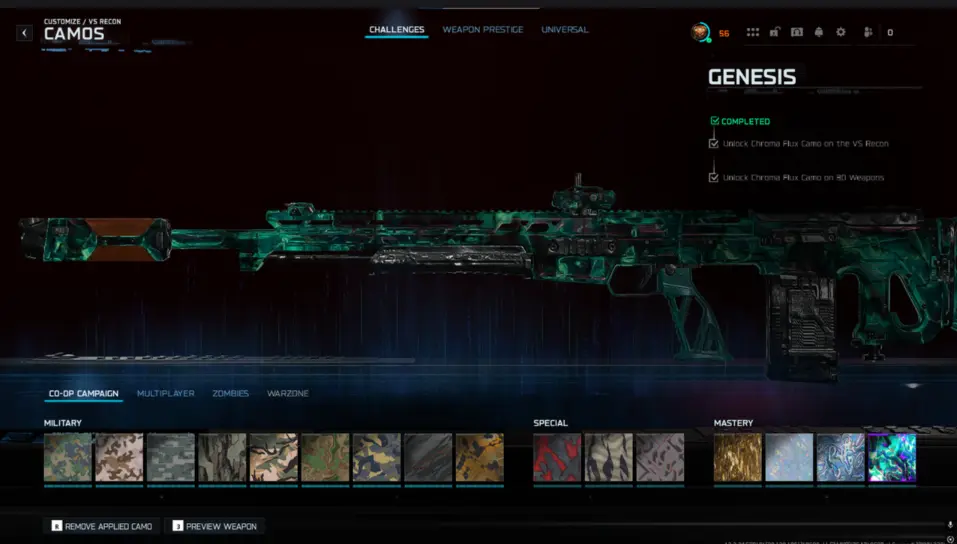
Task: Select the gray-pink mottled third Special camo
Action: pos(660,458)
